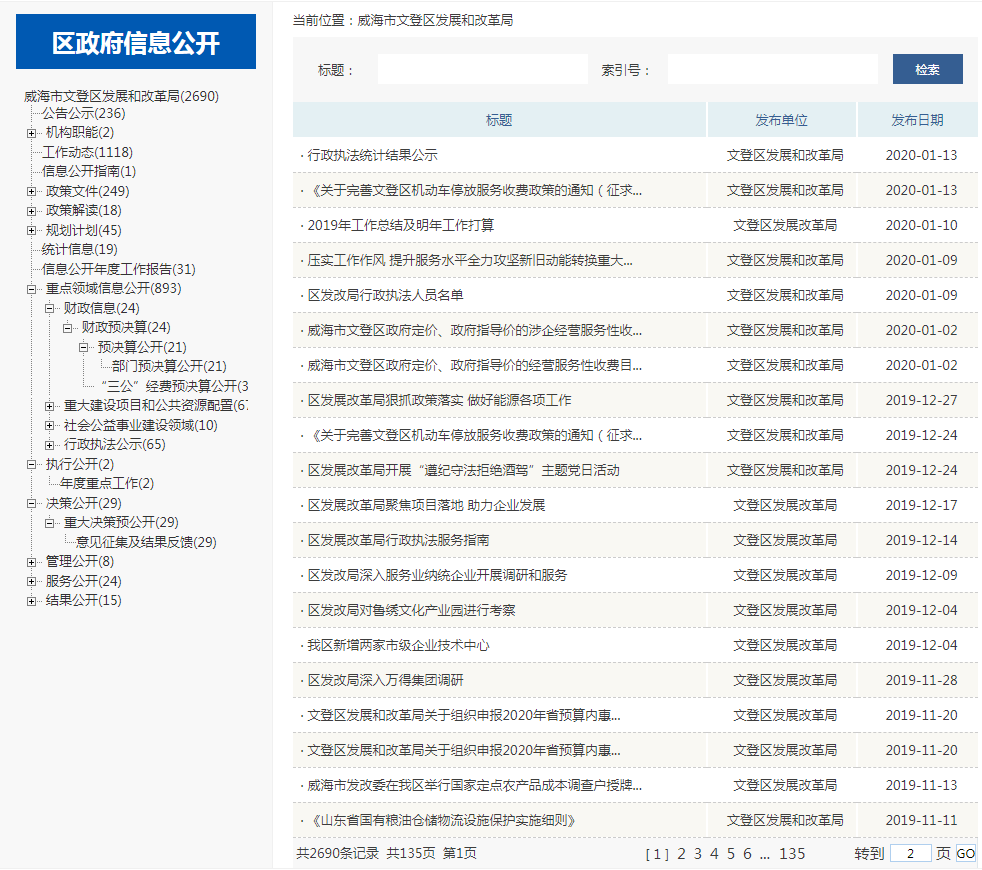Viewport: 982px width, 870px height.
Task: Go to page 135 in pagination
Action: pos(792,854)
